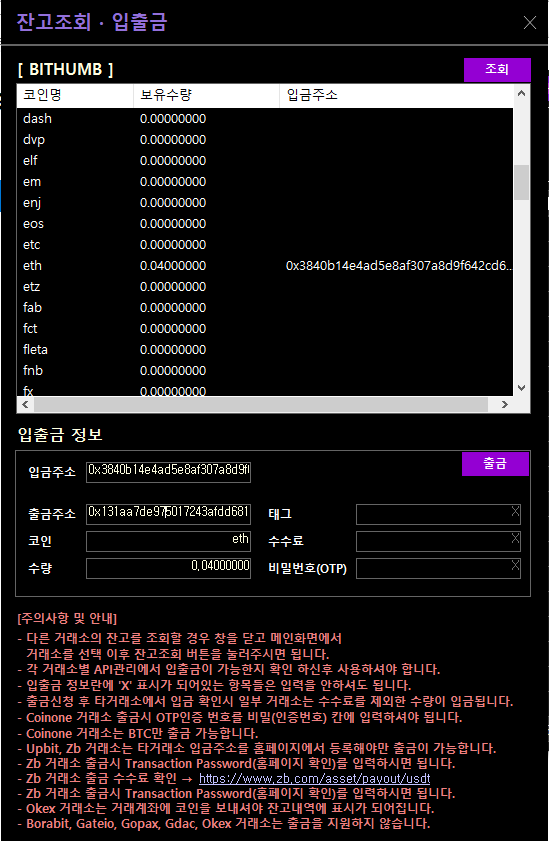This screenshot has width=549, height=844.
Task: Click the 출금 withdraw button
Action: coord(495,463)
